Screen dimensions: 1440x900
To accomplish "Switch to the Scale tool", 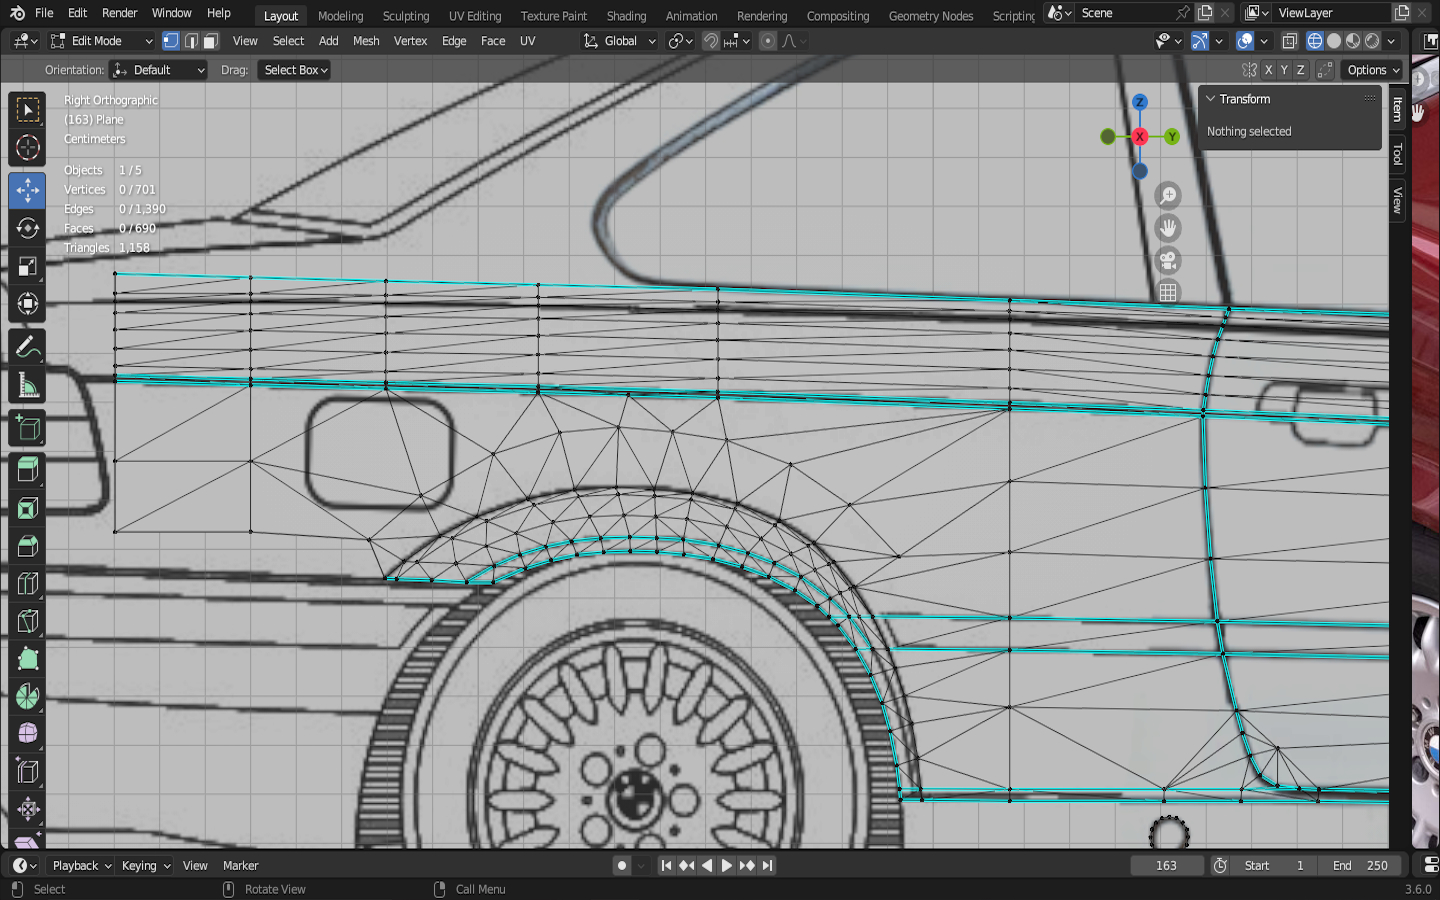I will (28, 266).
